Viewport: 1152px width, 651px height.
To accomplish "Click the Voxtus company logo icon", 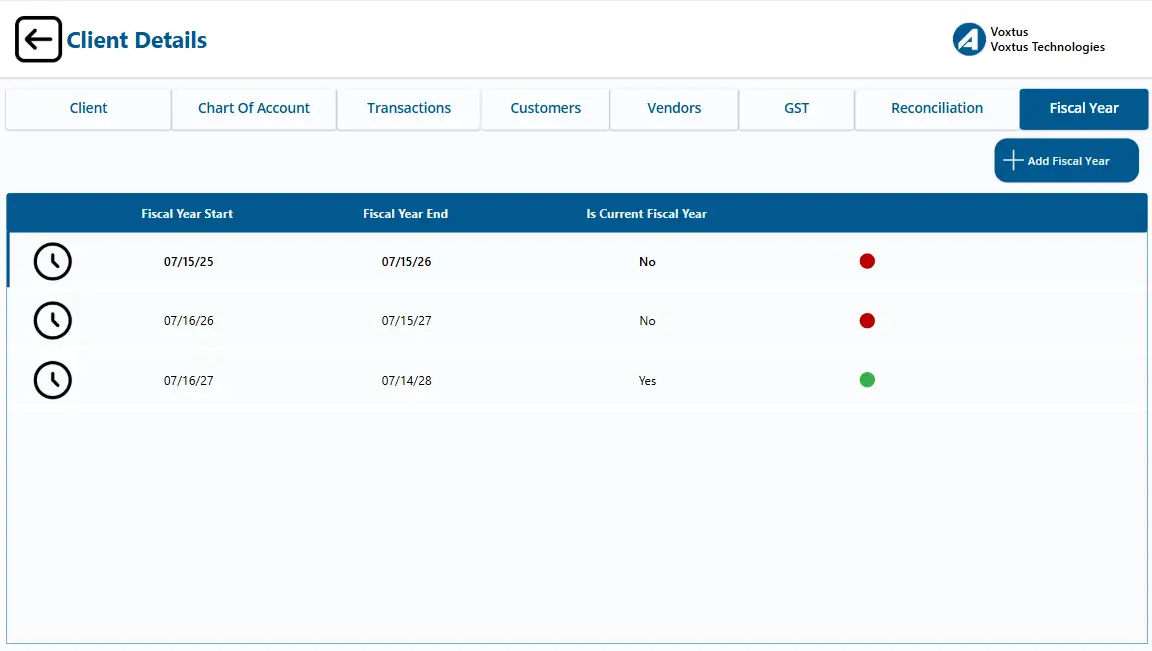I will coord(969,40).
